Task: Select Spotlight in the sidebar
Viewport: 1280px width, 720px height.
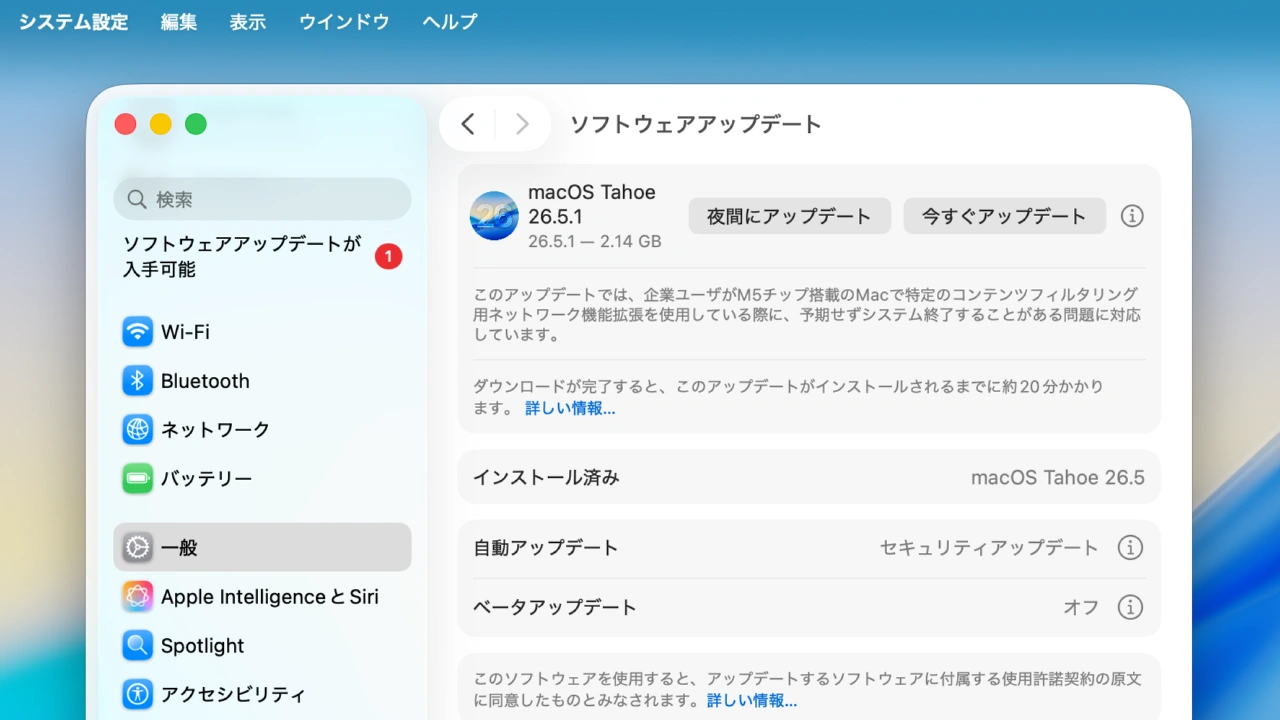Action: 262,646
